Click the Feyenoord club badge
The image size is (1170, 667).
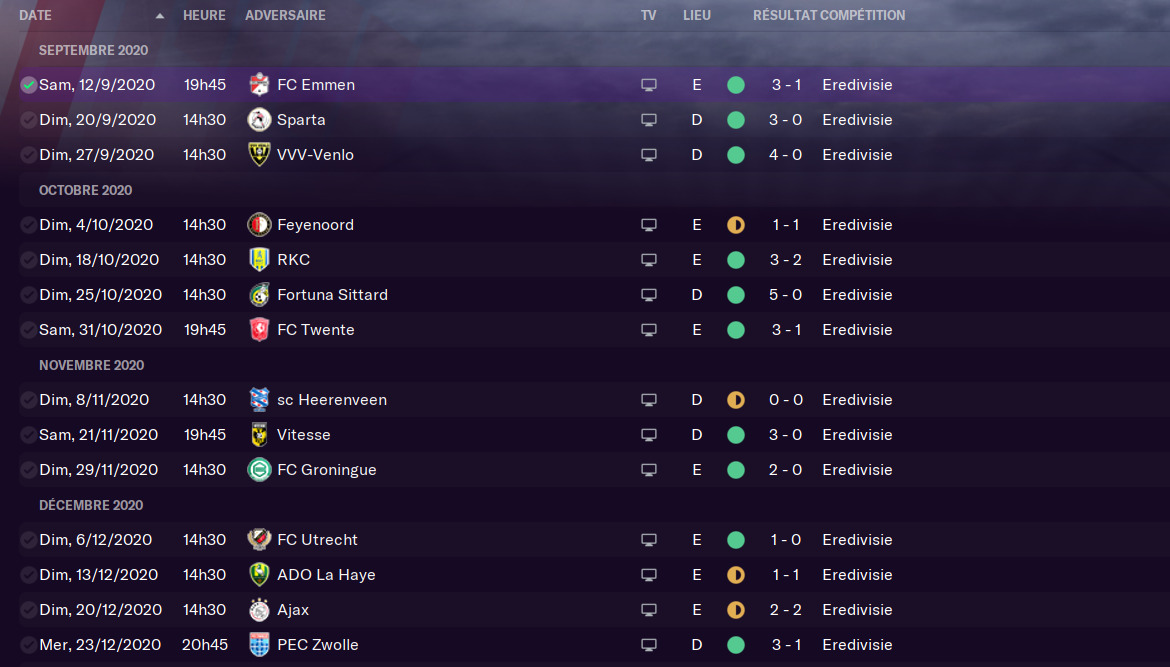pyautogui.click(x=259, y=225)
